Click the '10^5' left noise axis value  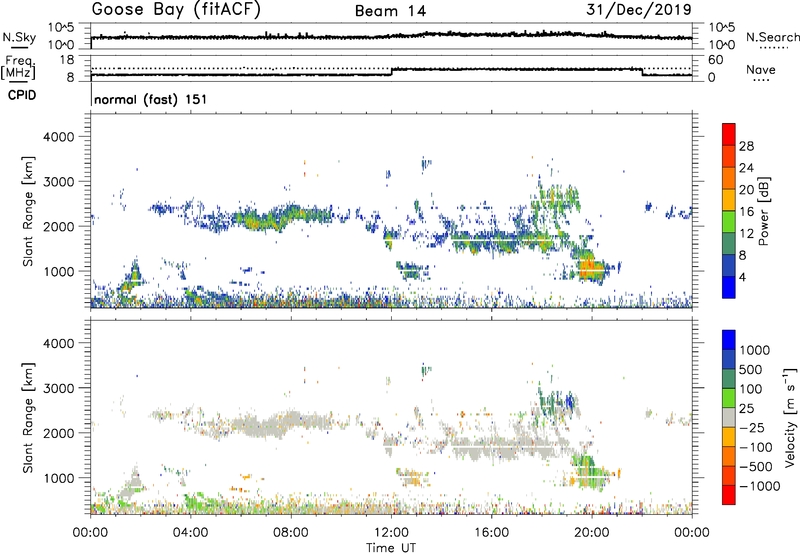(x=61, y=27)
